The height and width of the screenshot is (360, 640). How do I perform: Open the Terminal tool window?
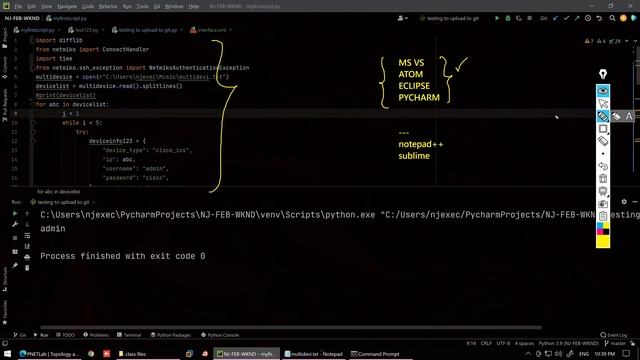point(129,335)
